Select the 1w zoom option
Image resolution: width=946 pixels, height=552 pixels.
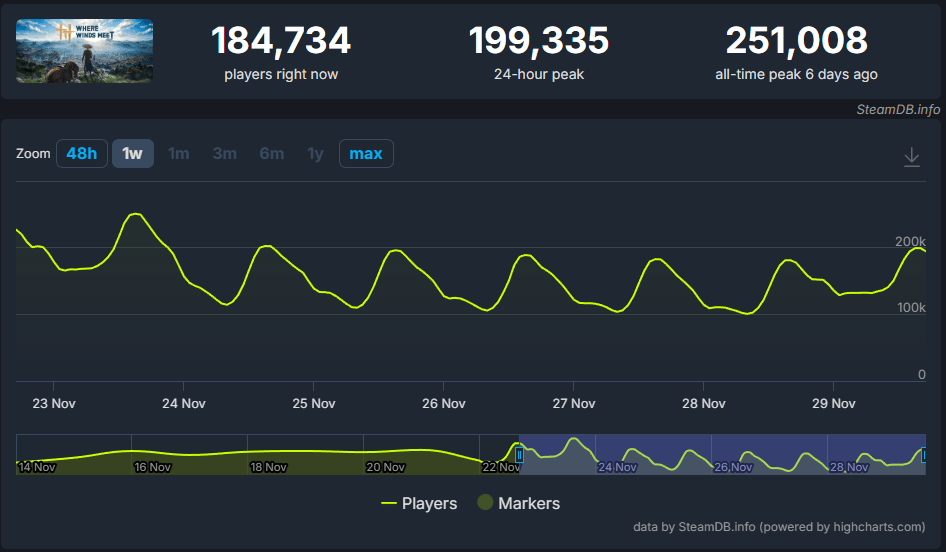132,154
